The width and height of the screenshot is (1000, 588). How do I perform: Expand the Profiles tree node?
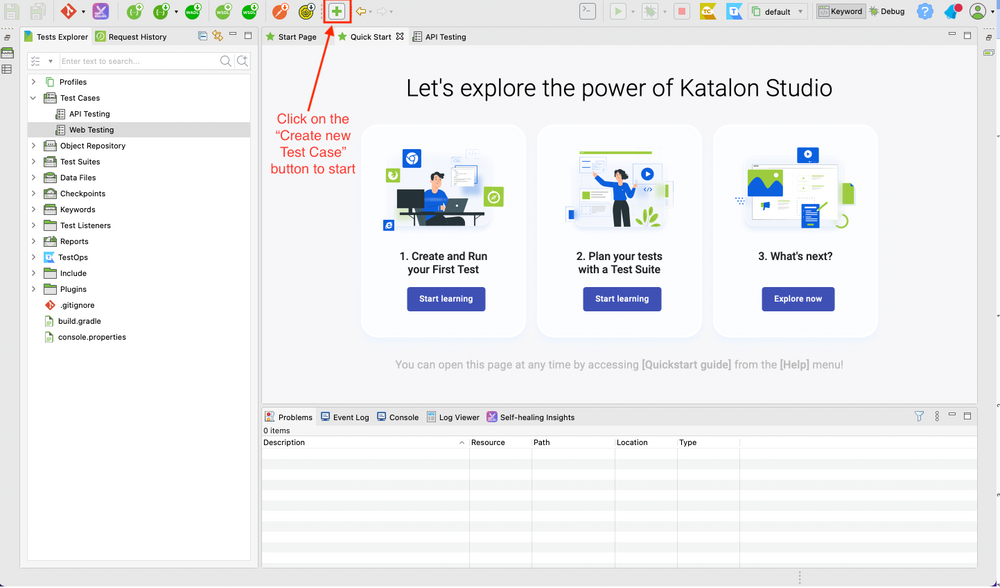32,81
